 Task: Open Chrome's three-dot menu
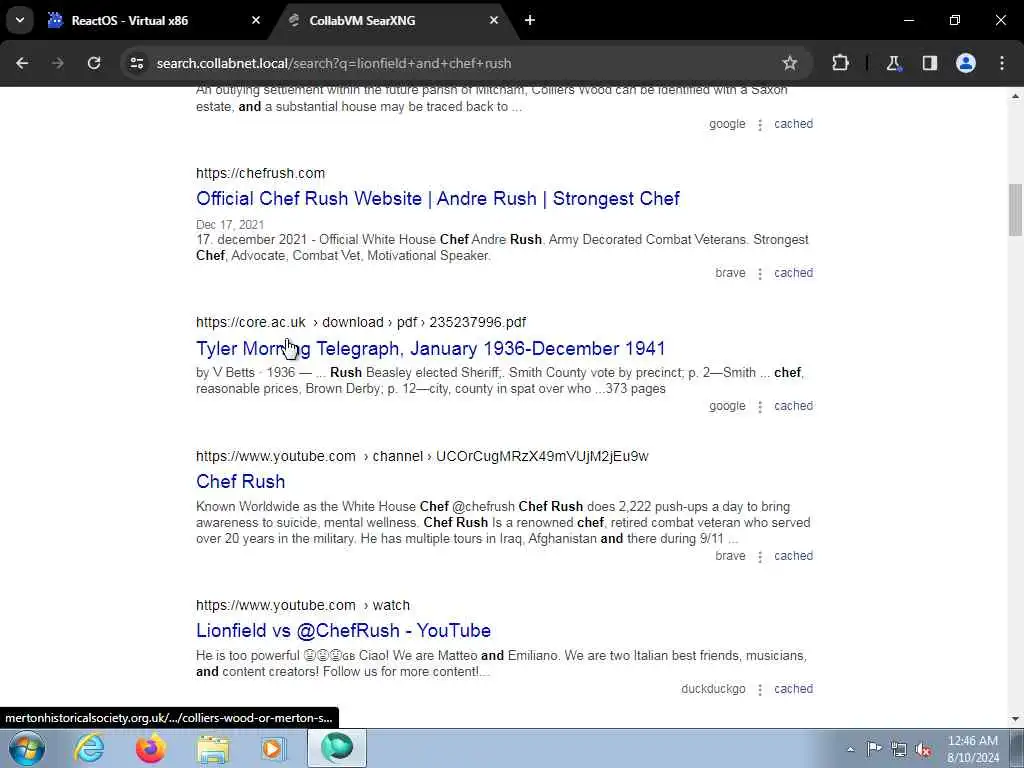1002,63
